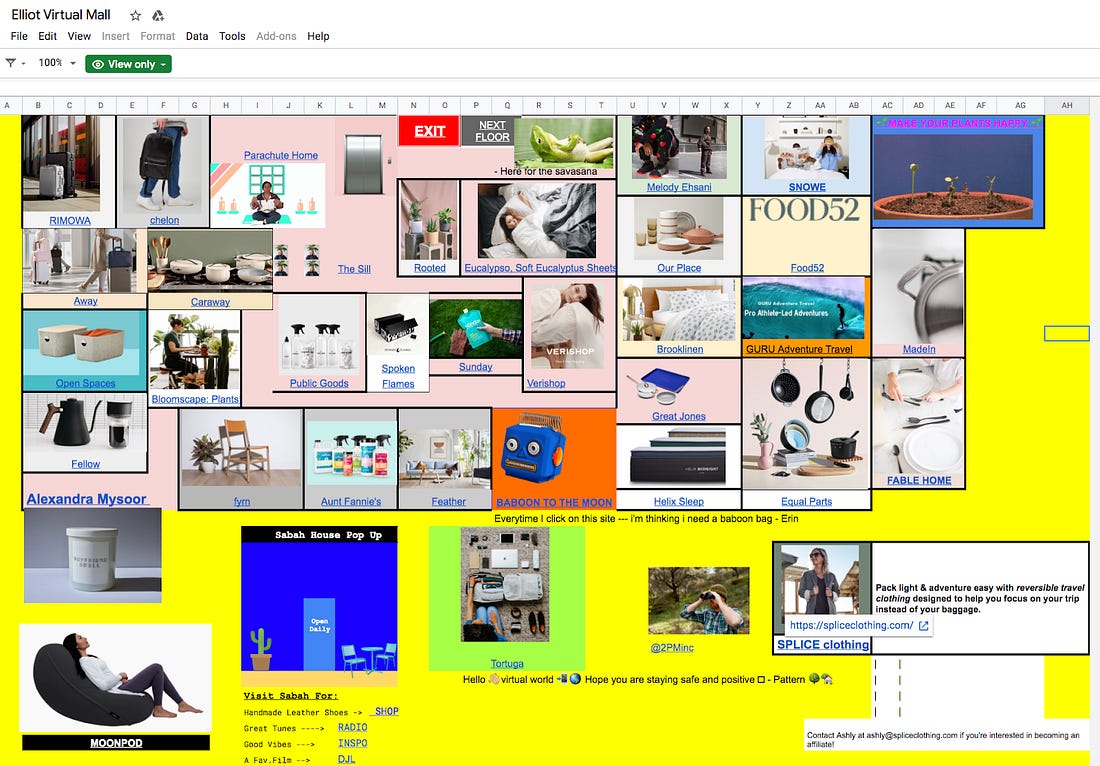Follow the Brooklinen link
Screen dimensions: 1100x766
tap(680, 349)
